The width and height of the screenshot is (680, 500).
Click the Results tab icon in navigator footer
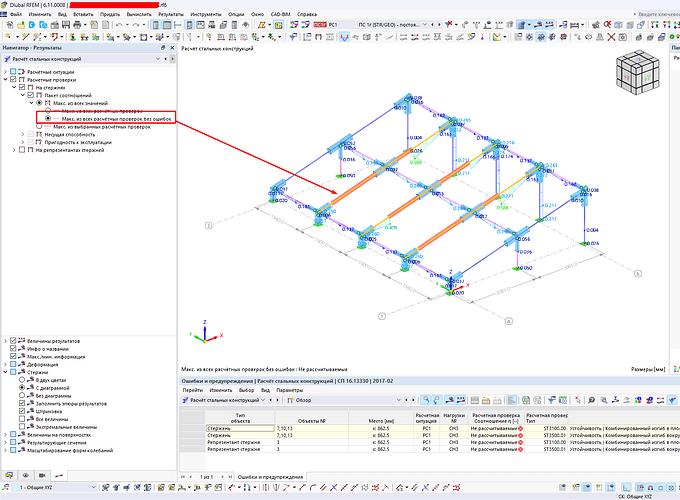pos(59,475)
